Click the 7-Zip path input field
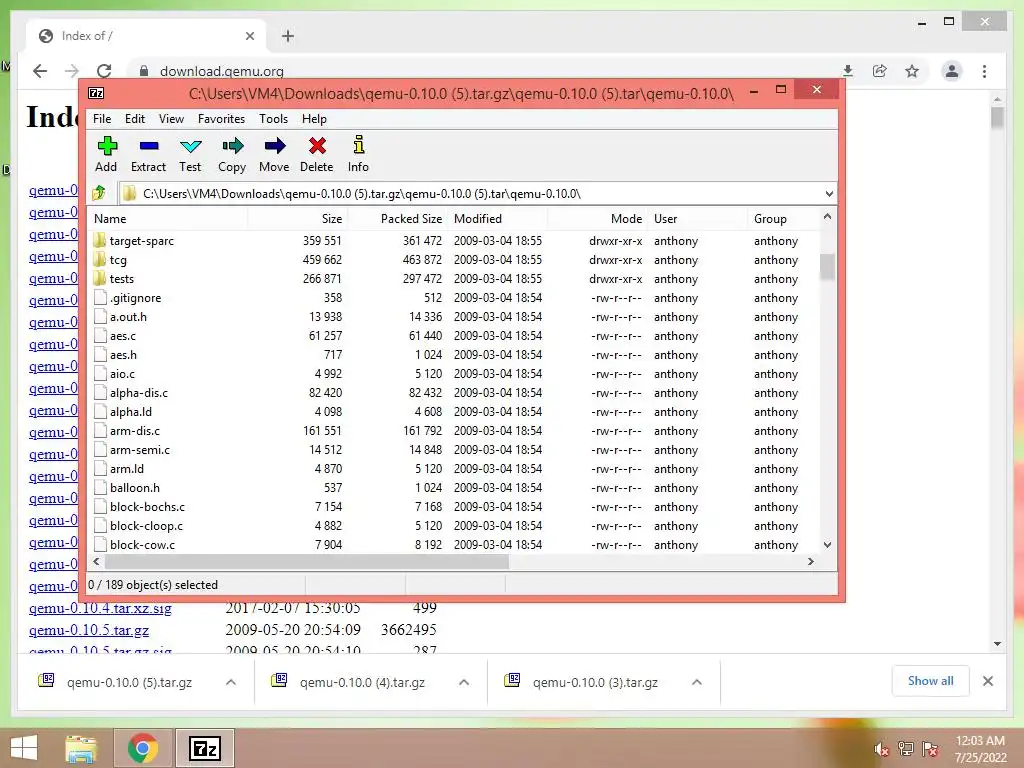 tap(470, 193)
